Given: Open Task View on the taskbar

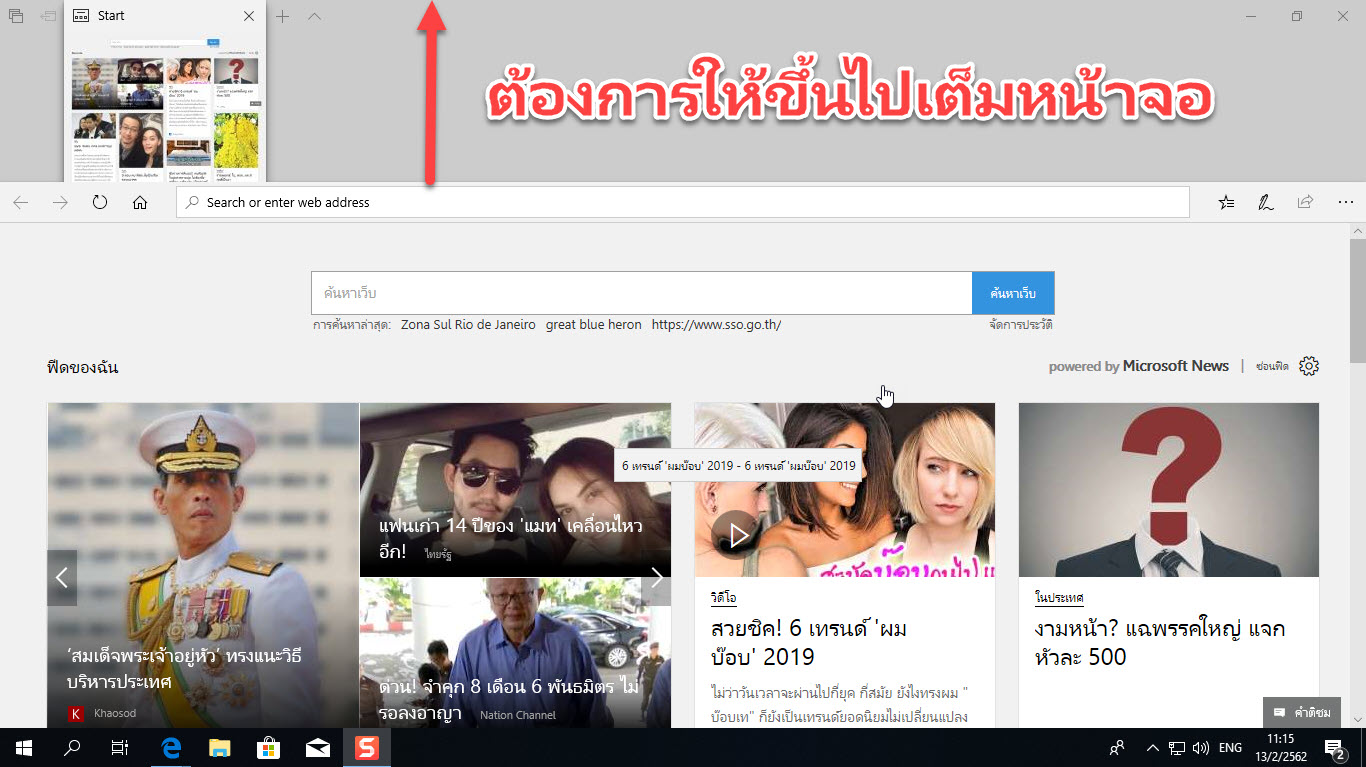Looking at the screenshot, I should coord(120,747).
